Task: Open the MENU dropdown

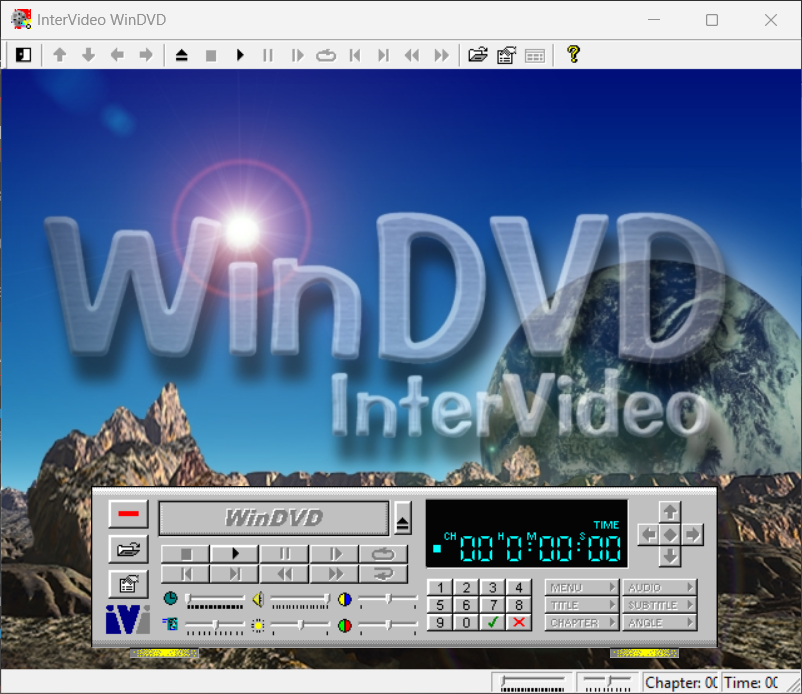Action: (582, 588)
